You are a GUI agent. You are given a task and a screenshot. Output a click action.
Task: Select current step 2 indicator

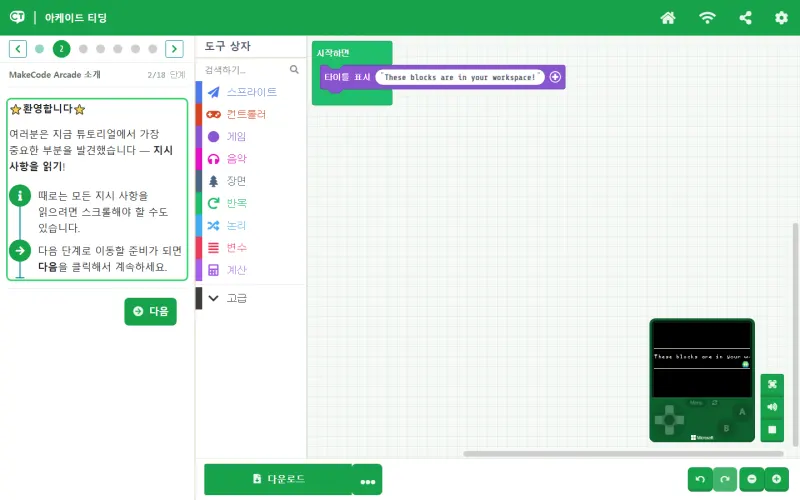62,49
